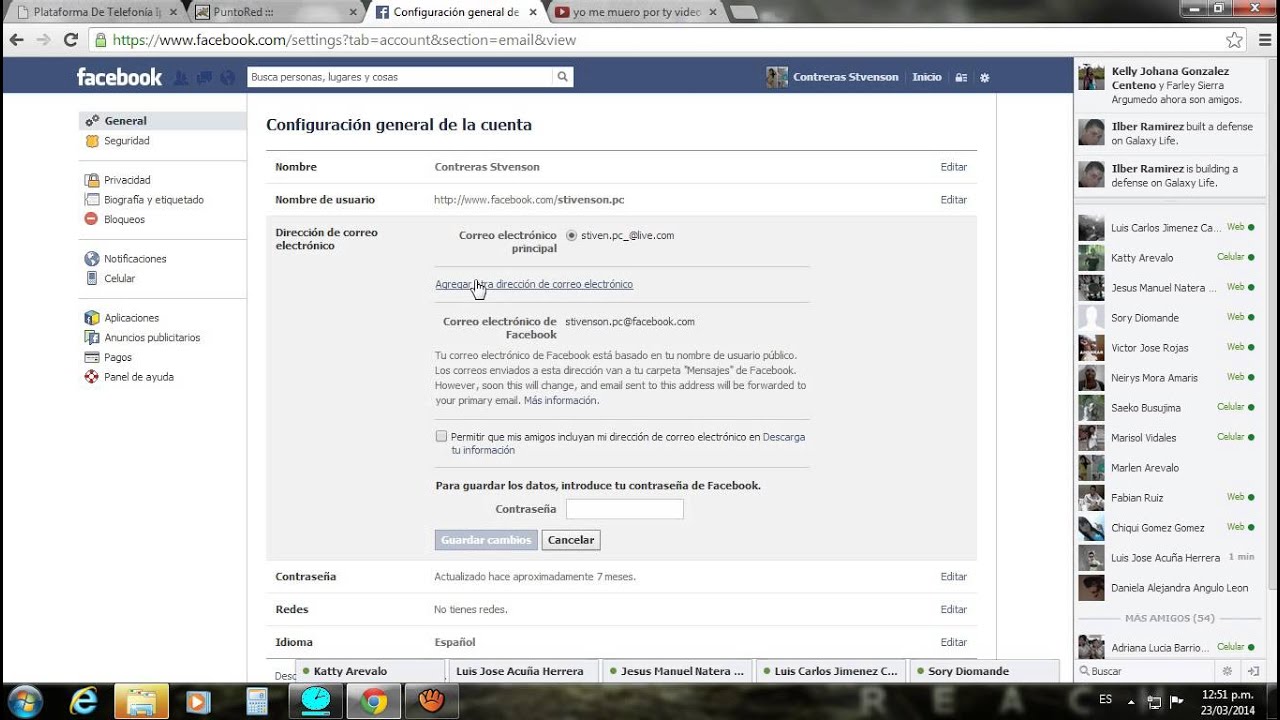Click Editar in the Contraseña row
This screenshot has width=1280, height=720.
coord(954,577)
